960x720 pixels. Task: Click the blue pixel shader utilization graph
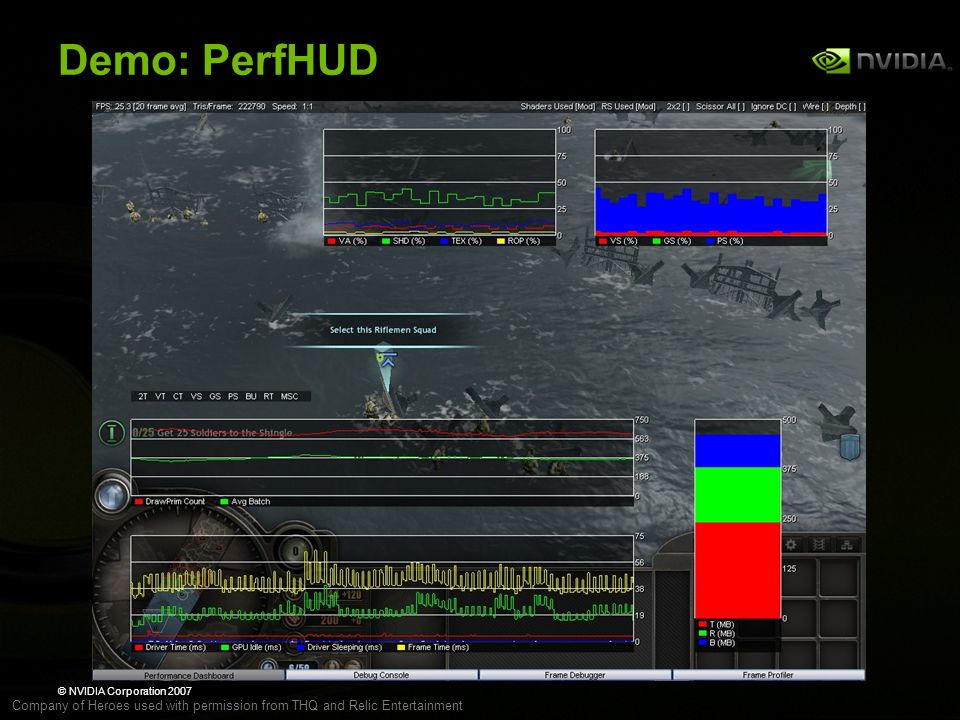pyautogui.click(x=710, y=214)
